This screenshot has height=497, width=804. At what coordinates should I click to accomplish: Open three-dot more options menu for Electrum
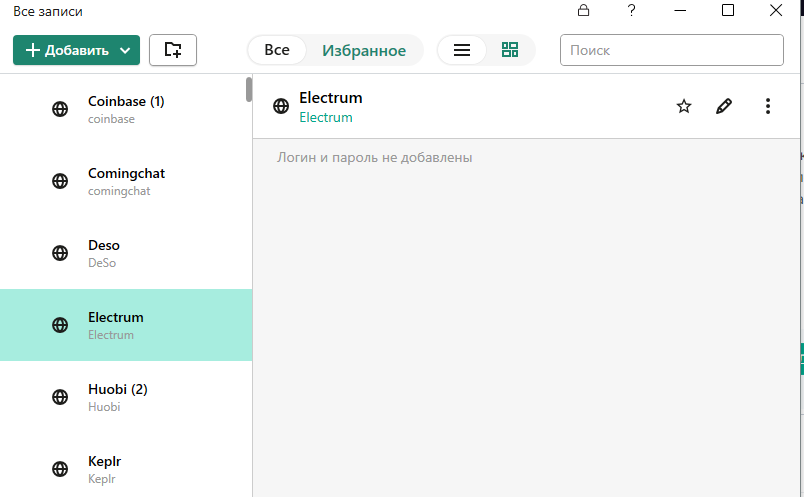pyautogui.click(x=768, y=106)
